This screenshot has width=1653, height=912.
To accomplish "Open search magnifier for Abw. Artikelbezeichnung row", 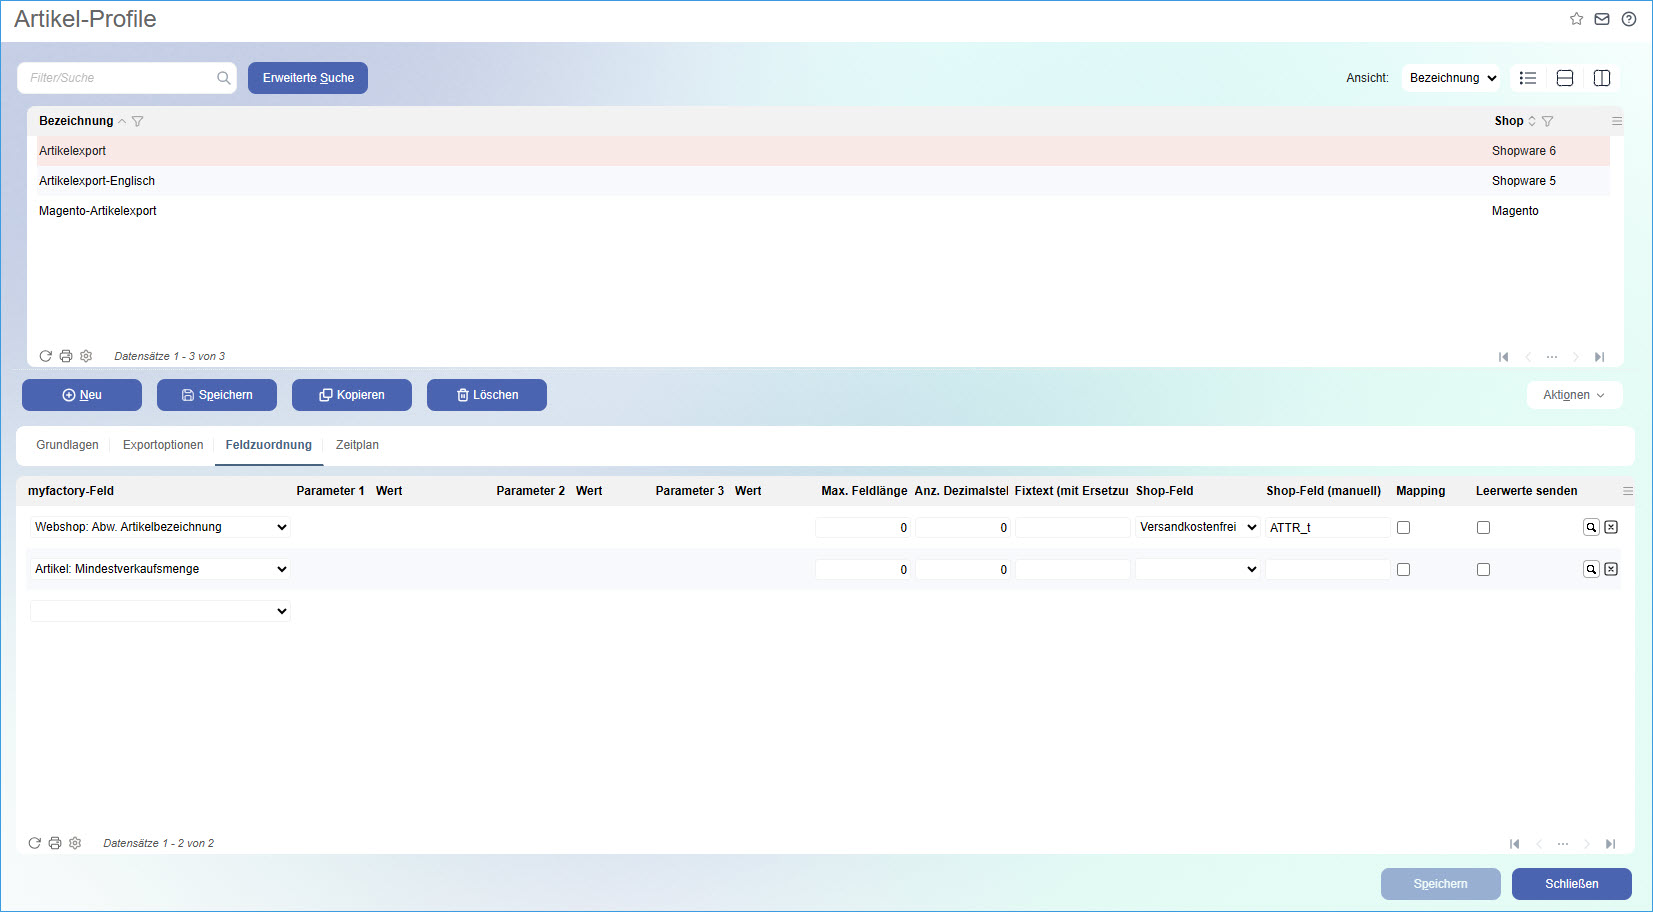I will pos(1591,527).
